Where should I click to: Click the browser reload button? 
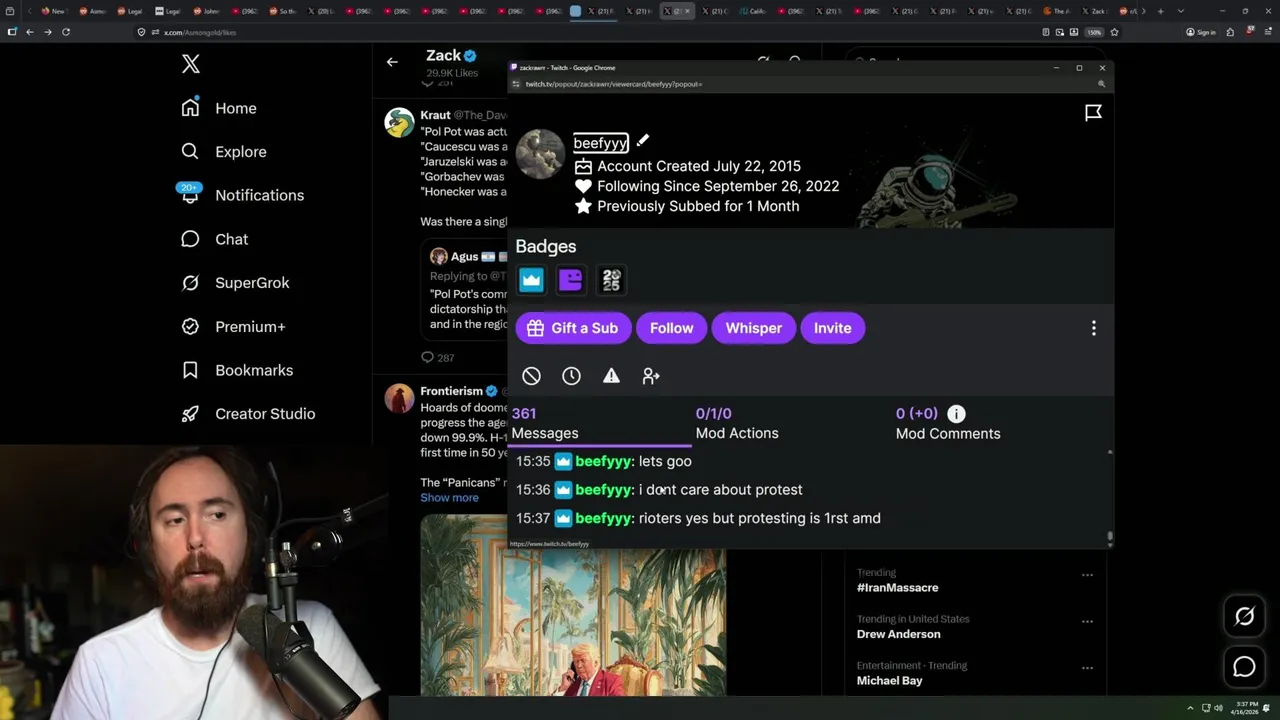tap(65, 32)
